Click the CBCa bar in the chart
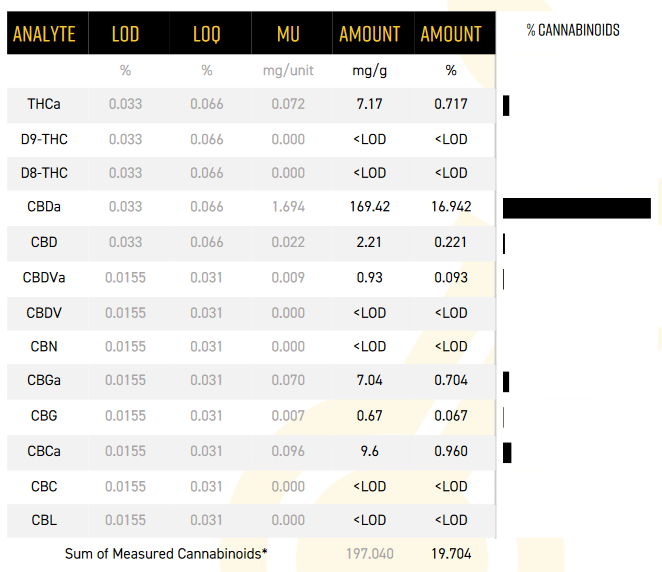Viewport: 662px width, 572px height. pos(508,452)
